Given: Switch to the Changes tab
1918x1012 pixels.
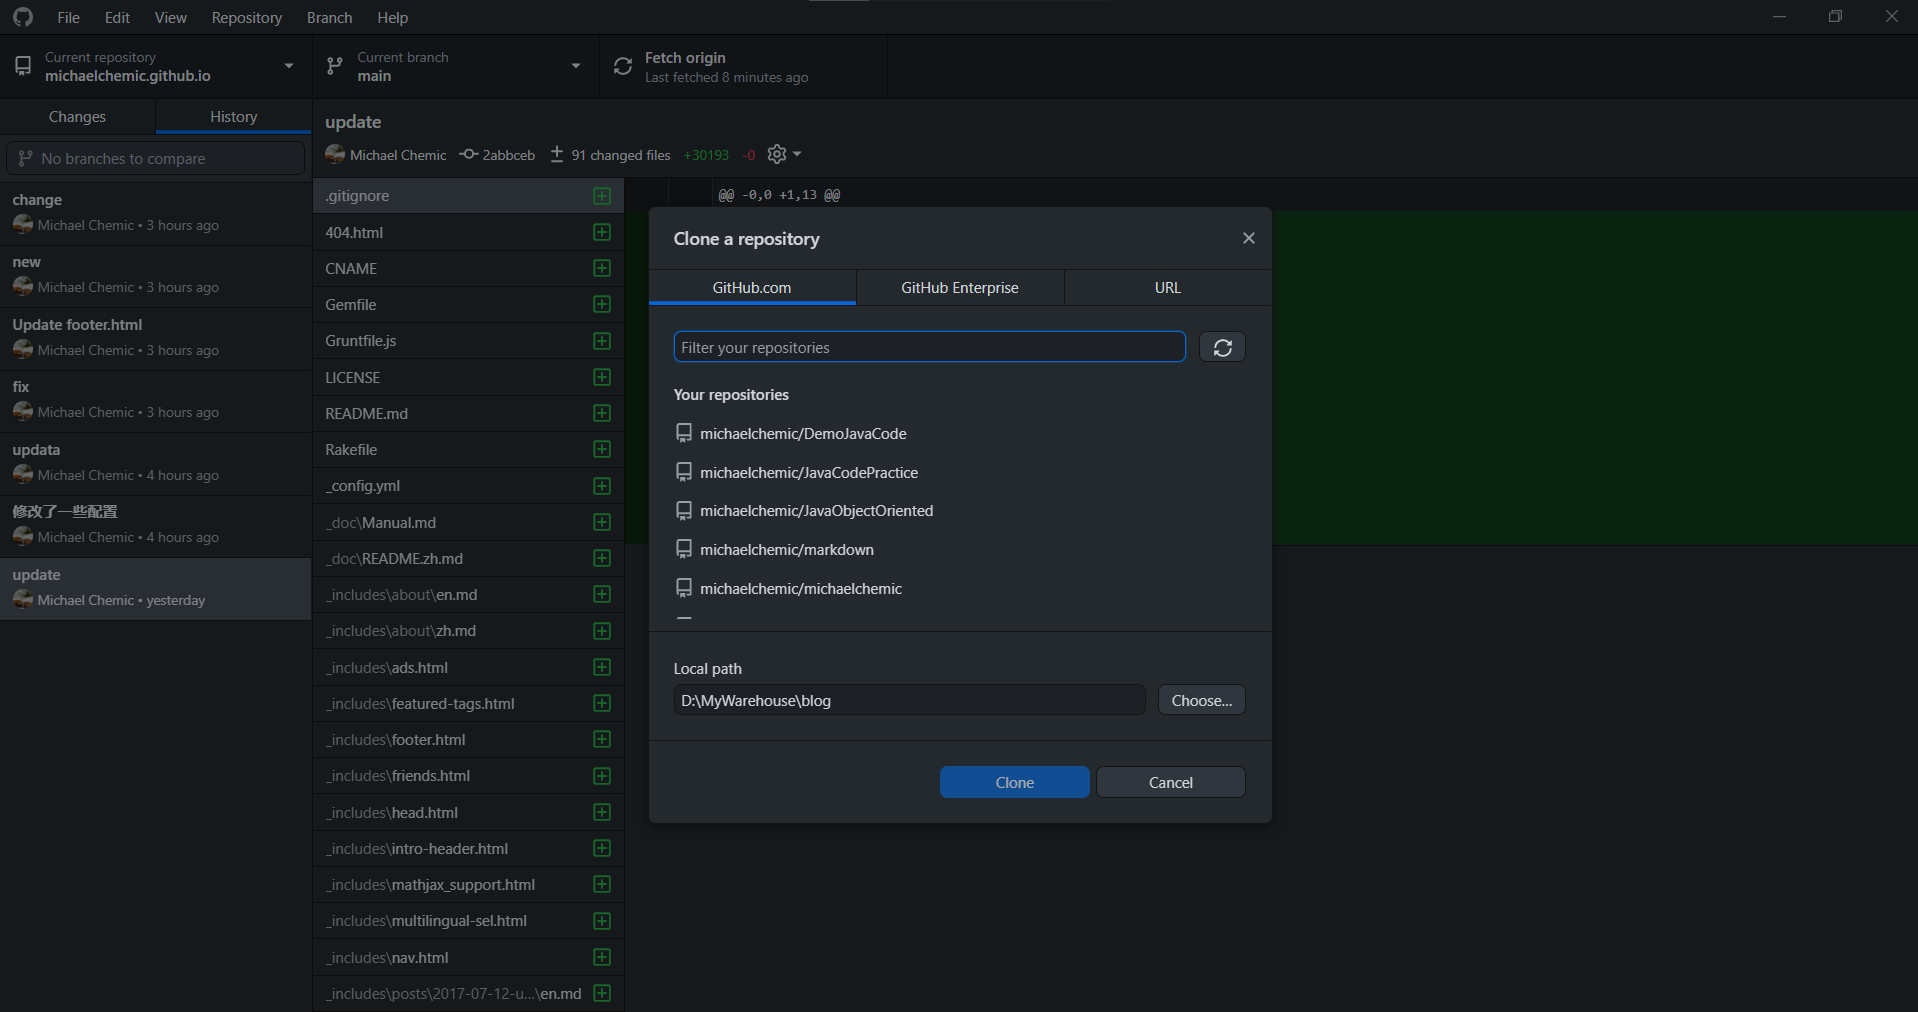Looking at the screenshot, I should pos(77,117).
